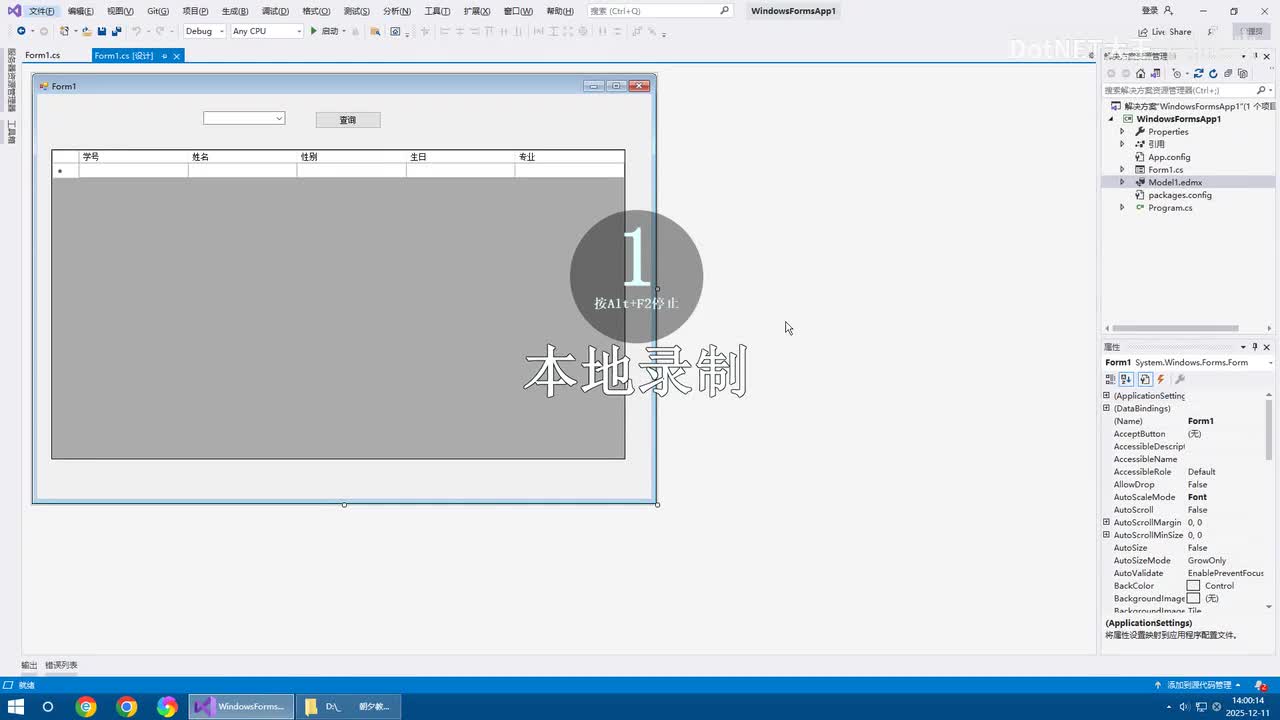
Task: Expand the (DataBindings) property group
Action: (x=1107, y=408)
